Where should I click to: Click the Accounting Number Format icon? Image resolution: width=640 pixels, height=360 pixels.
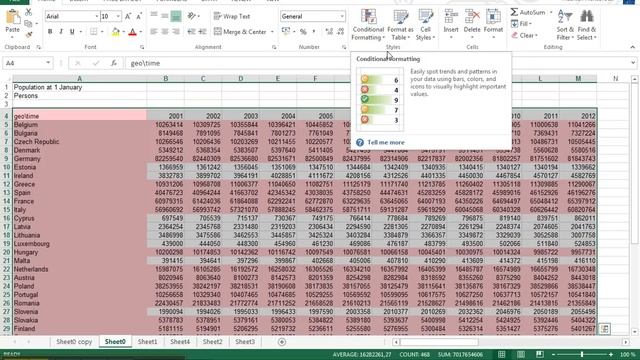286,31
